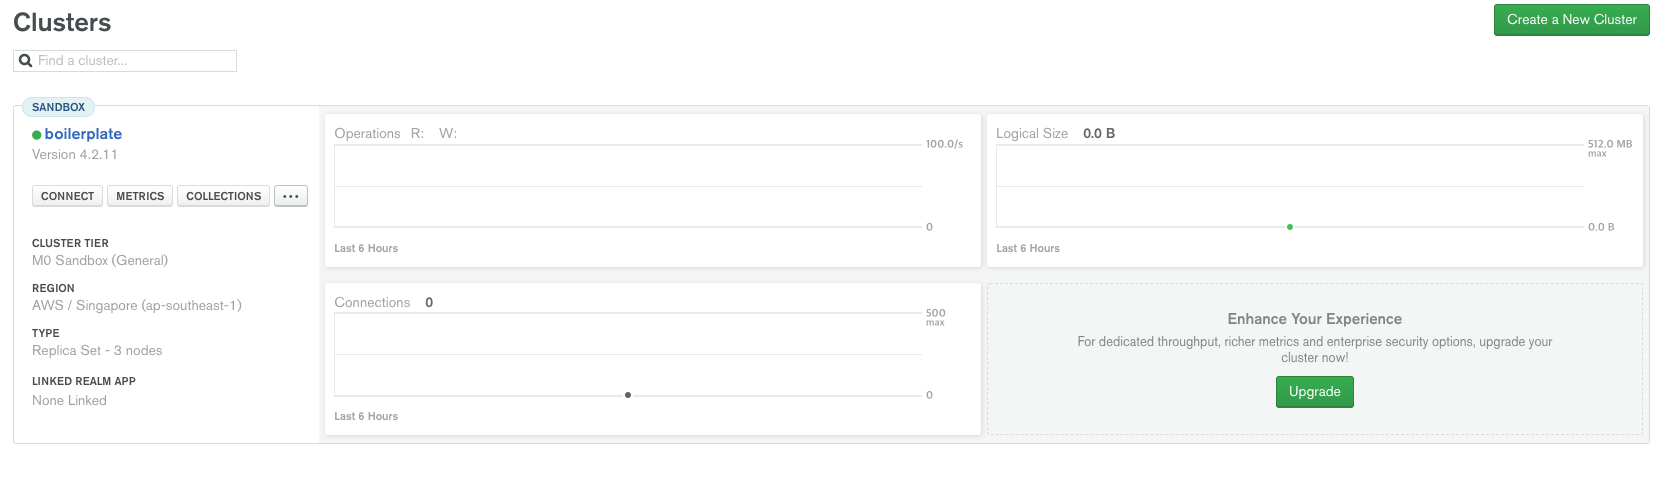Click M0 Sandbox (General) tier text
The image size is (1665, 498).
[x=100, y=260]
